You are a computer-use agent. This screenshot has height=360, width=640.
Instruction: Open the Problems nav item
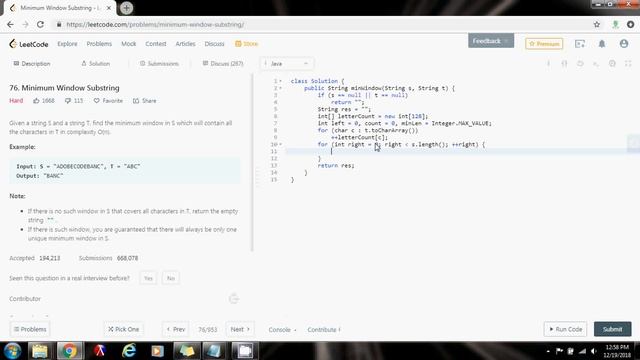tap(99, 44)
